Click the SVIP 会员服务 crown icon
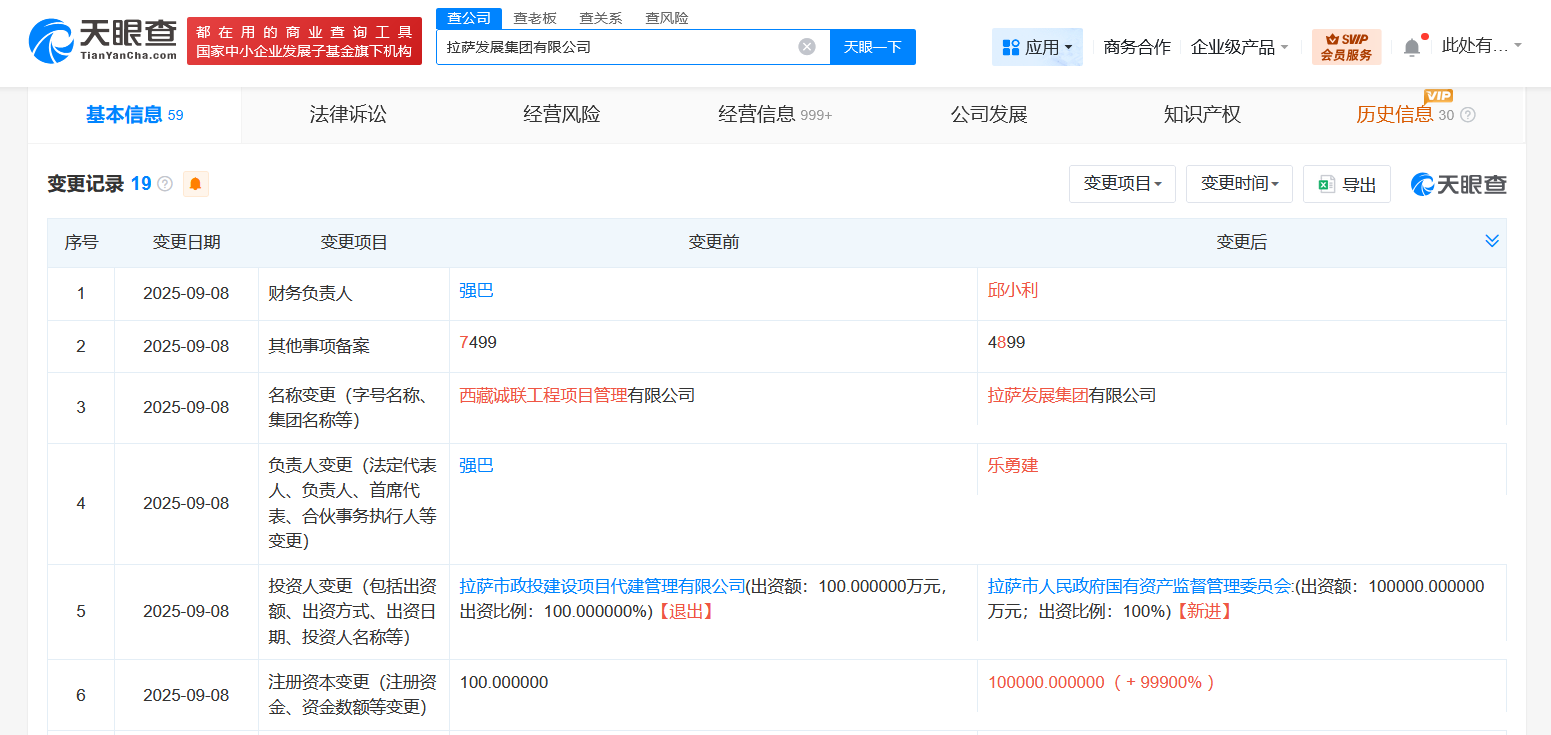 1330,40
